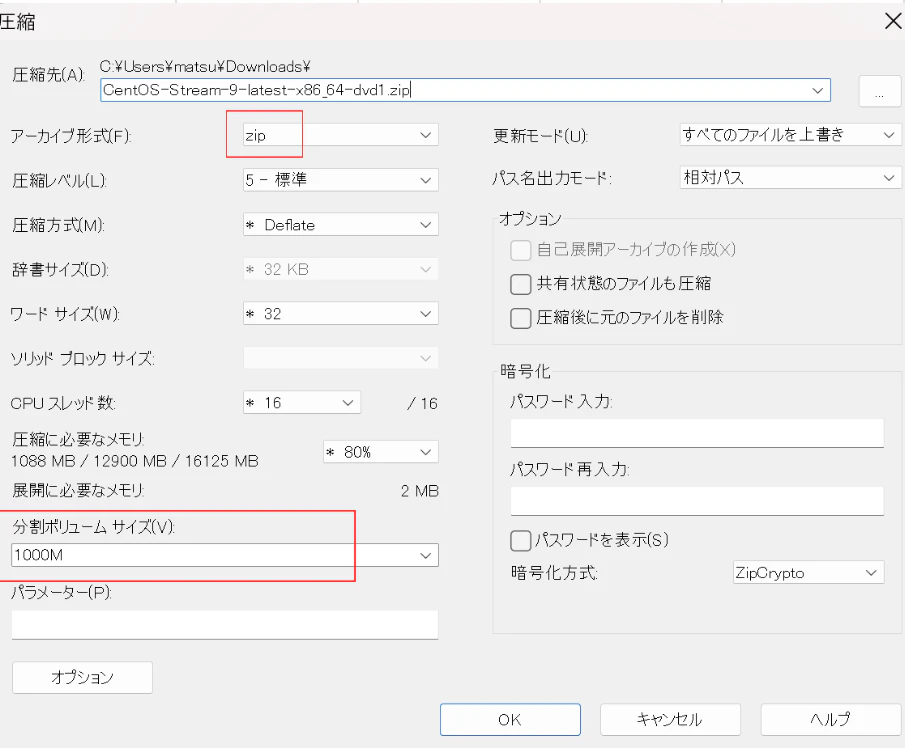Click the キャンセル button
The width and height of the screenshot is (905, 748).
tap(670, 719)
